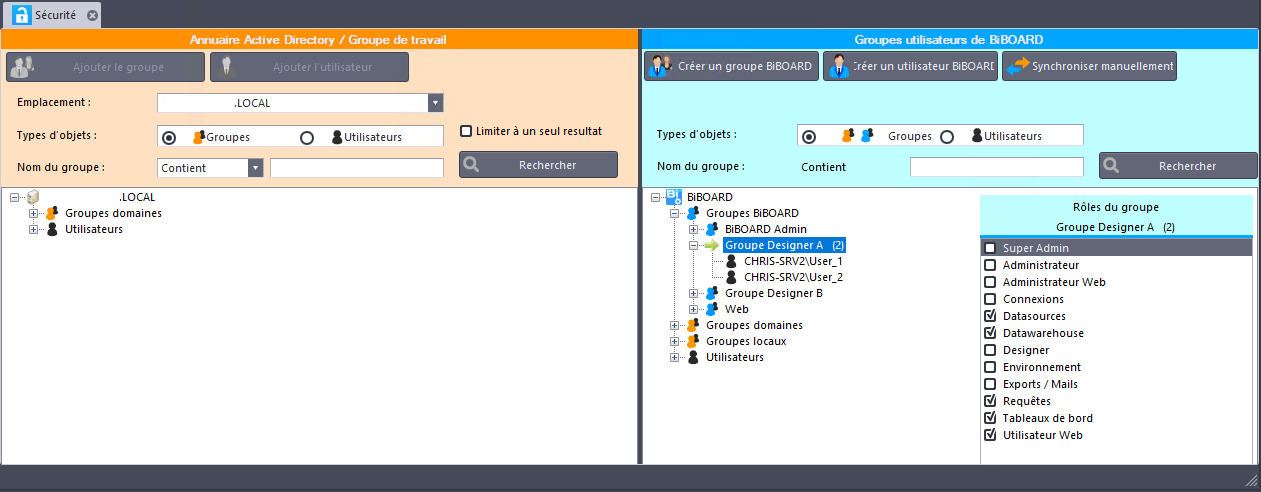
Task: Check the Exports / Mails role
Action: [x=990, y=384]
